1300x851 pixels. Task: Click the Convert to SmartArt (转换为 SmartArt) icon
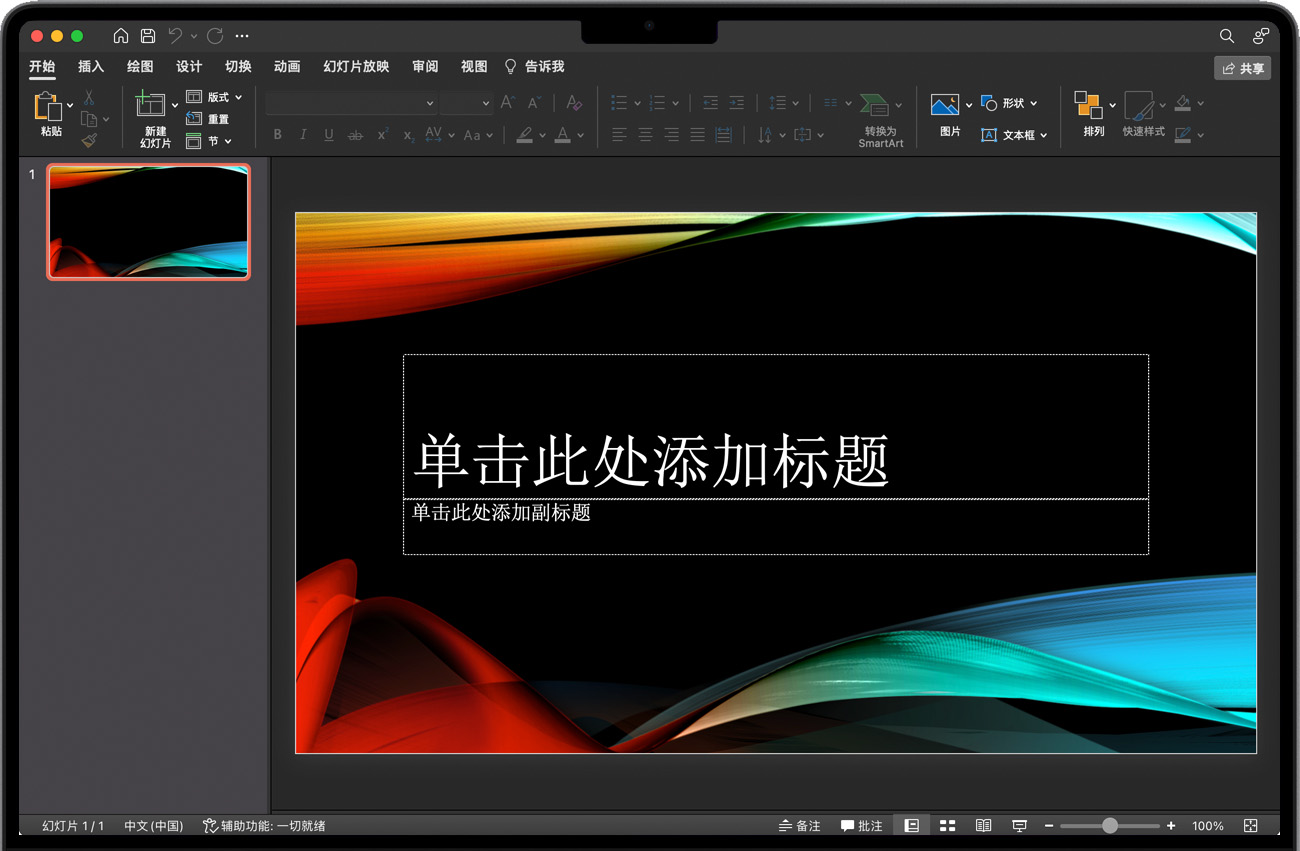pos(874,105)
